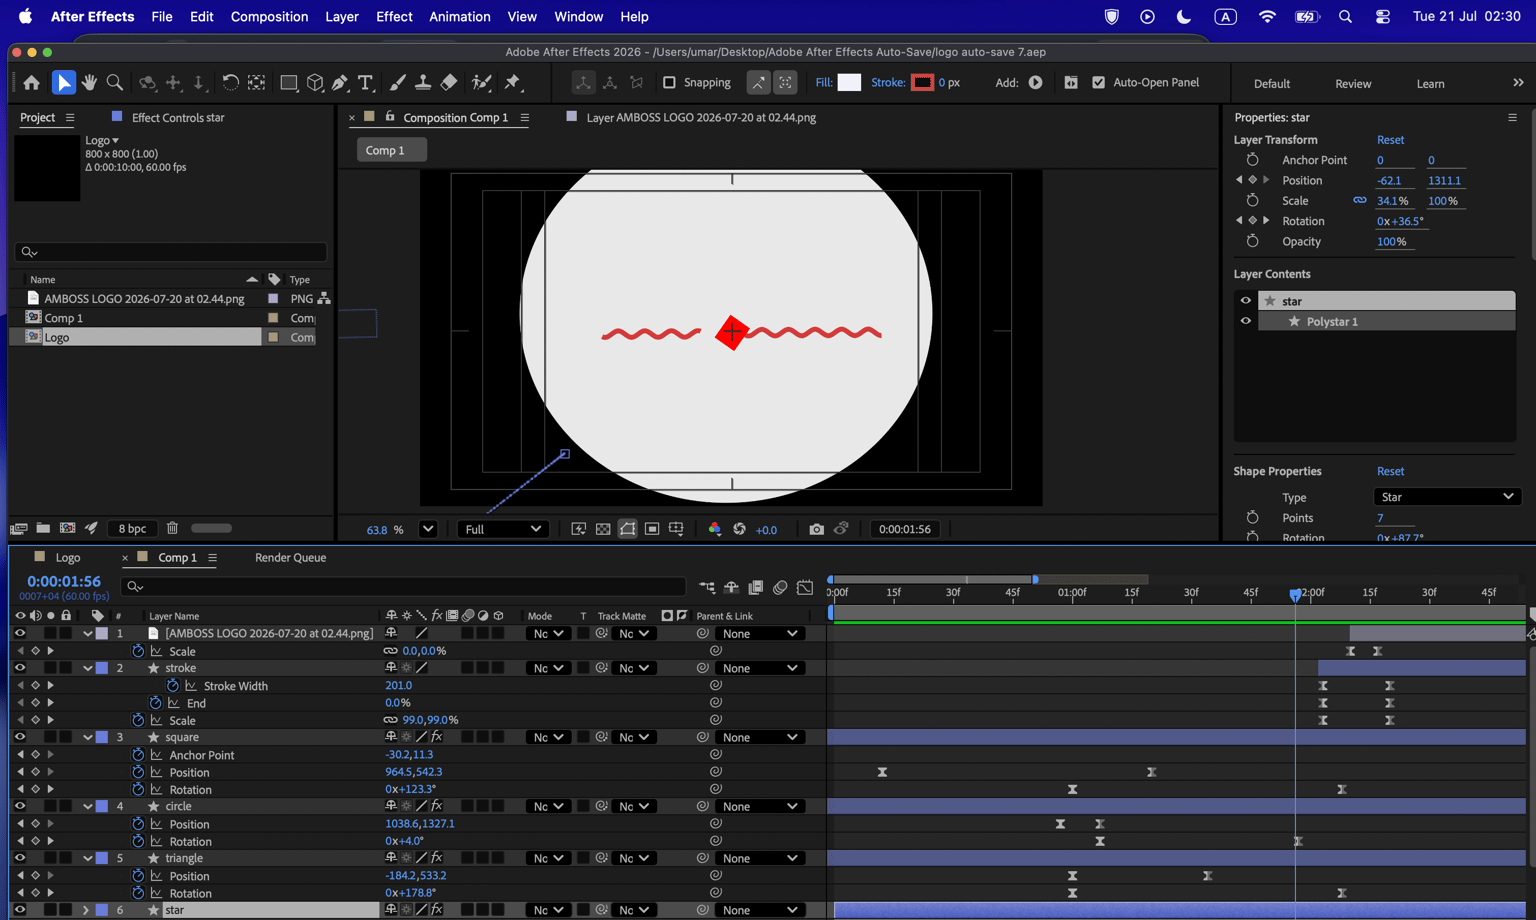
Task: Select the Eraser tool
Action: click(x=449, y=83)
